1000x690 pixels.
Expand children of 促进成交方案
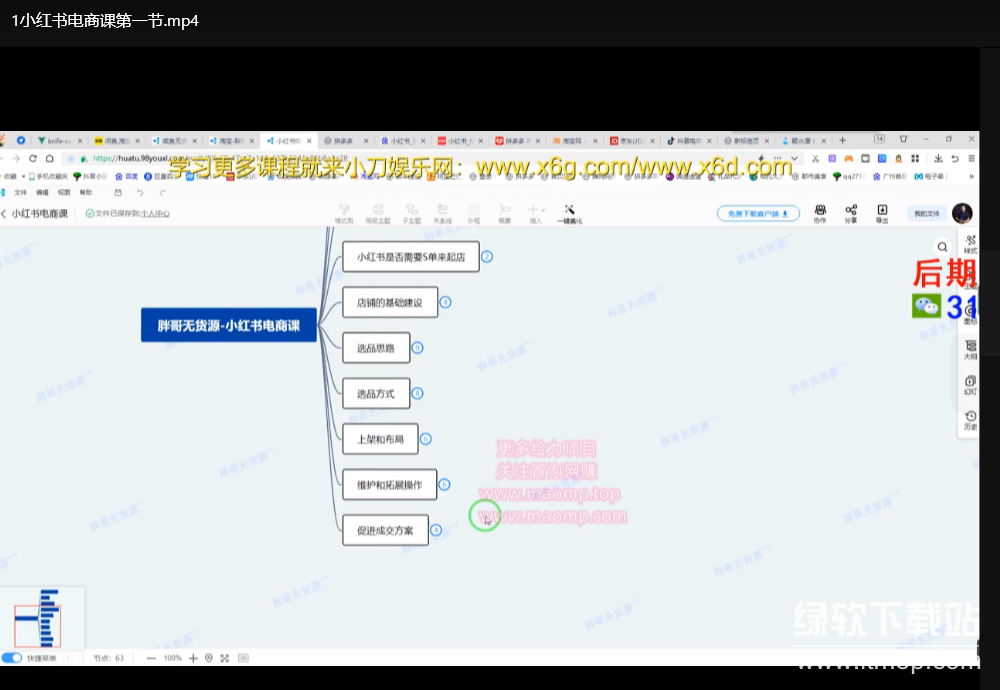coord(436,530)
